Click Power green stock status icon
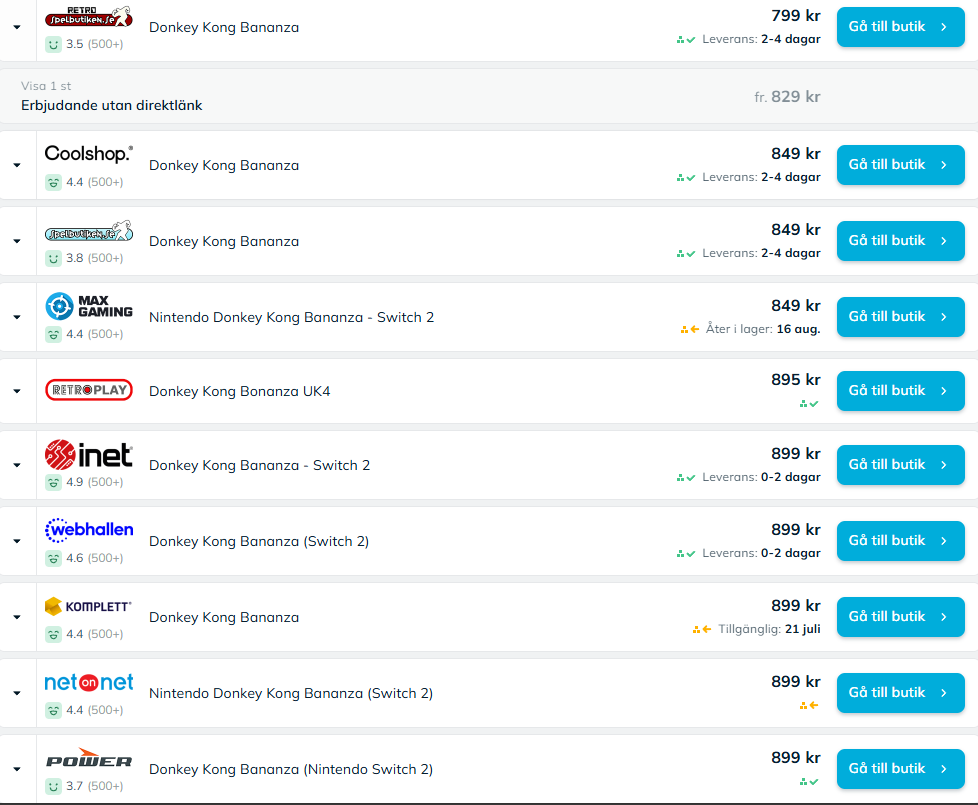This screenshot has height=805, width=978. tap(809, 782)
